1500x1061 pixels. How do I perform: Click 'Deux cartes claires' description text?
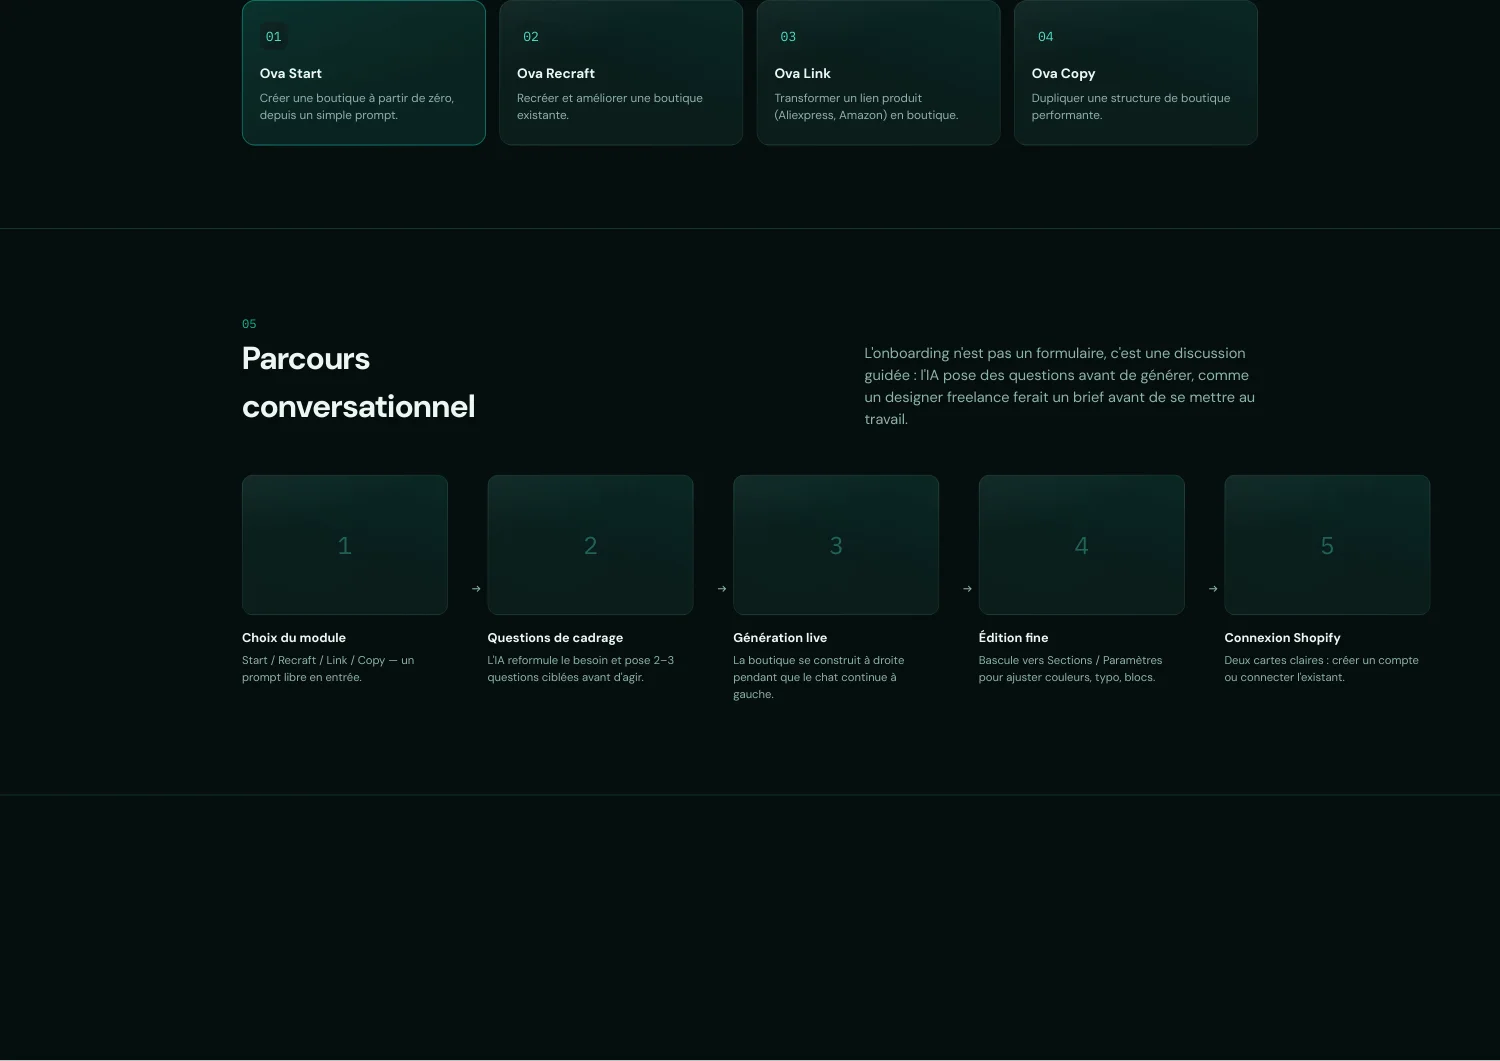(x=1321, y=669)
